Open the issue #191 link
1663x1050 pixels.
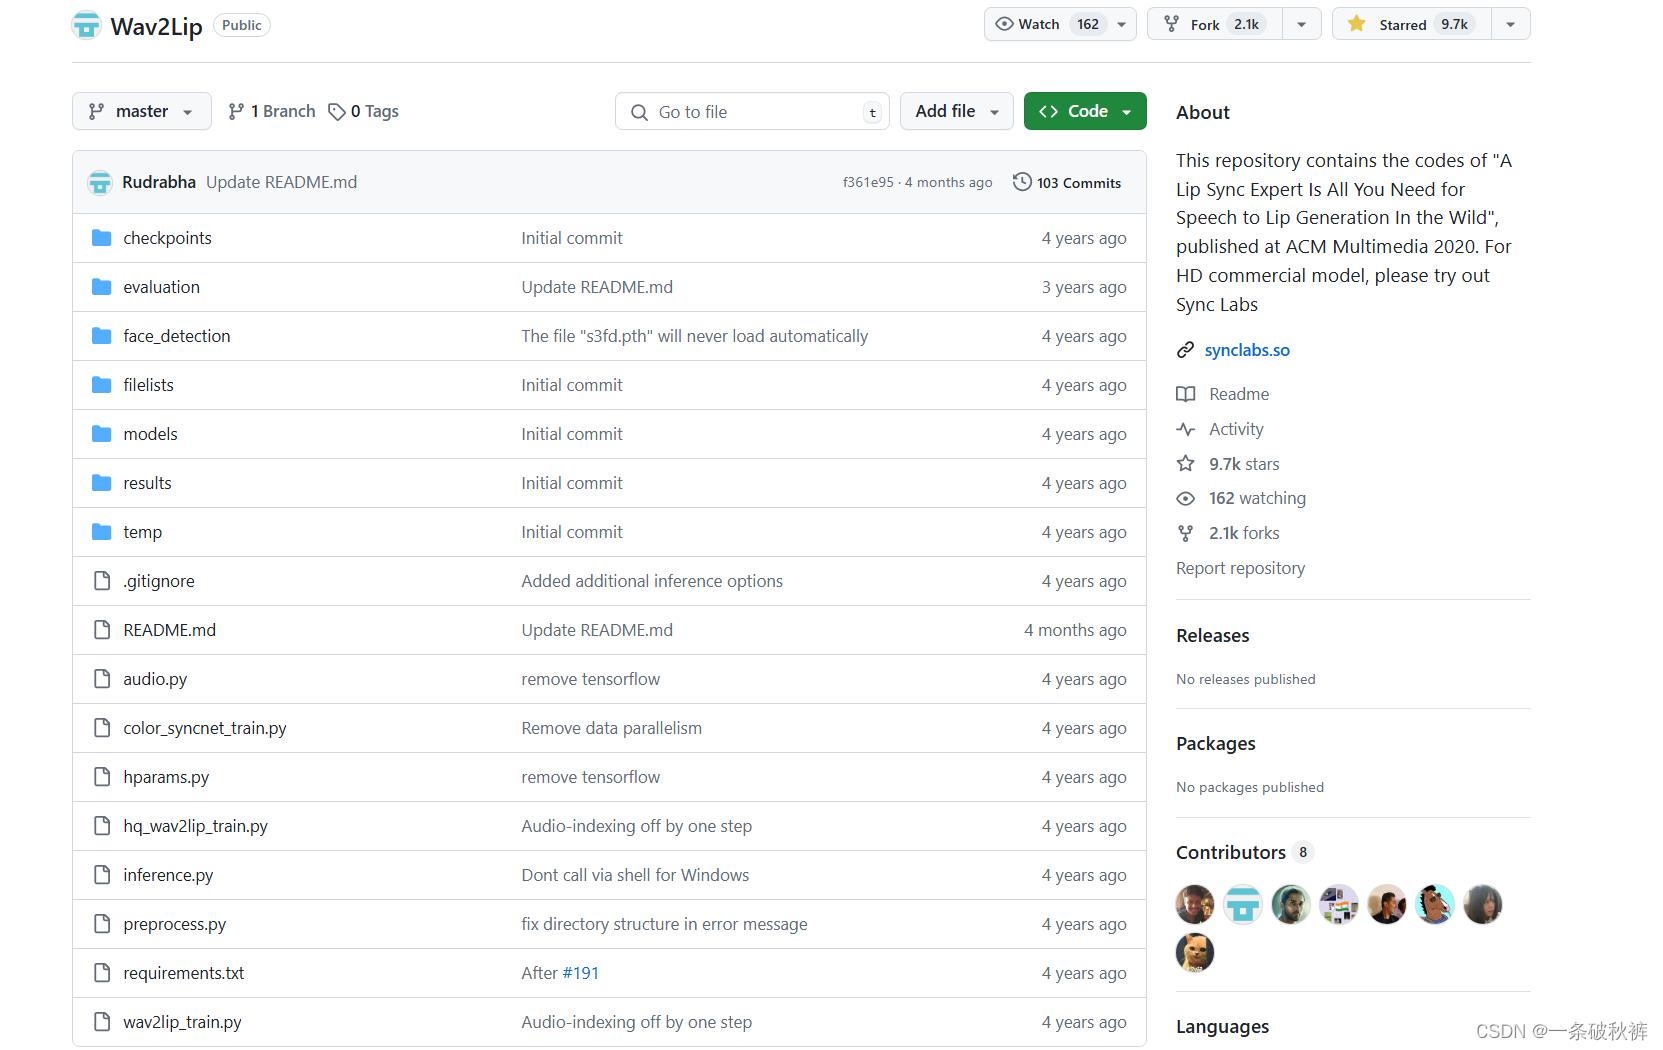pyautogui.click(x=581, y=973)
